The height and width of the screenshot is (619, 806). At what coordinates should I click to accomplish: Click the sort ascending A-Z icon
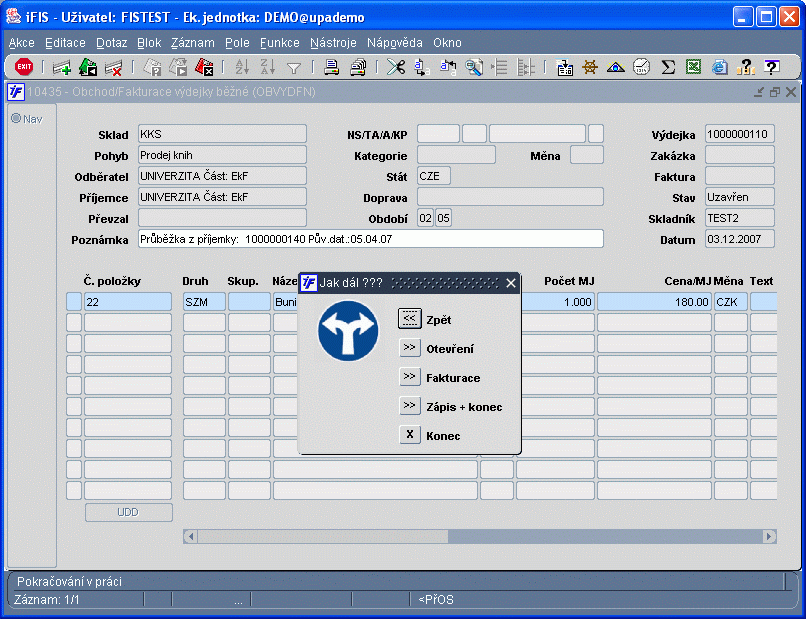242,68
